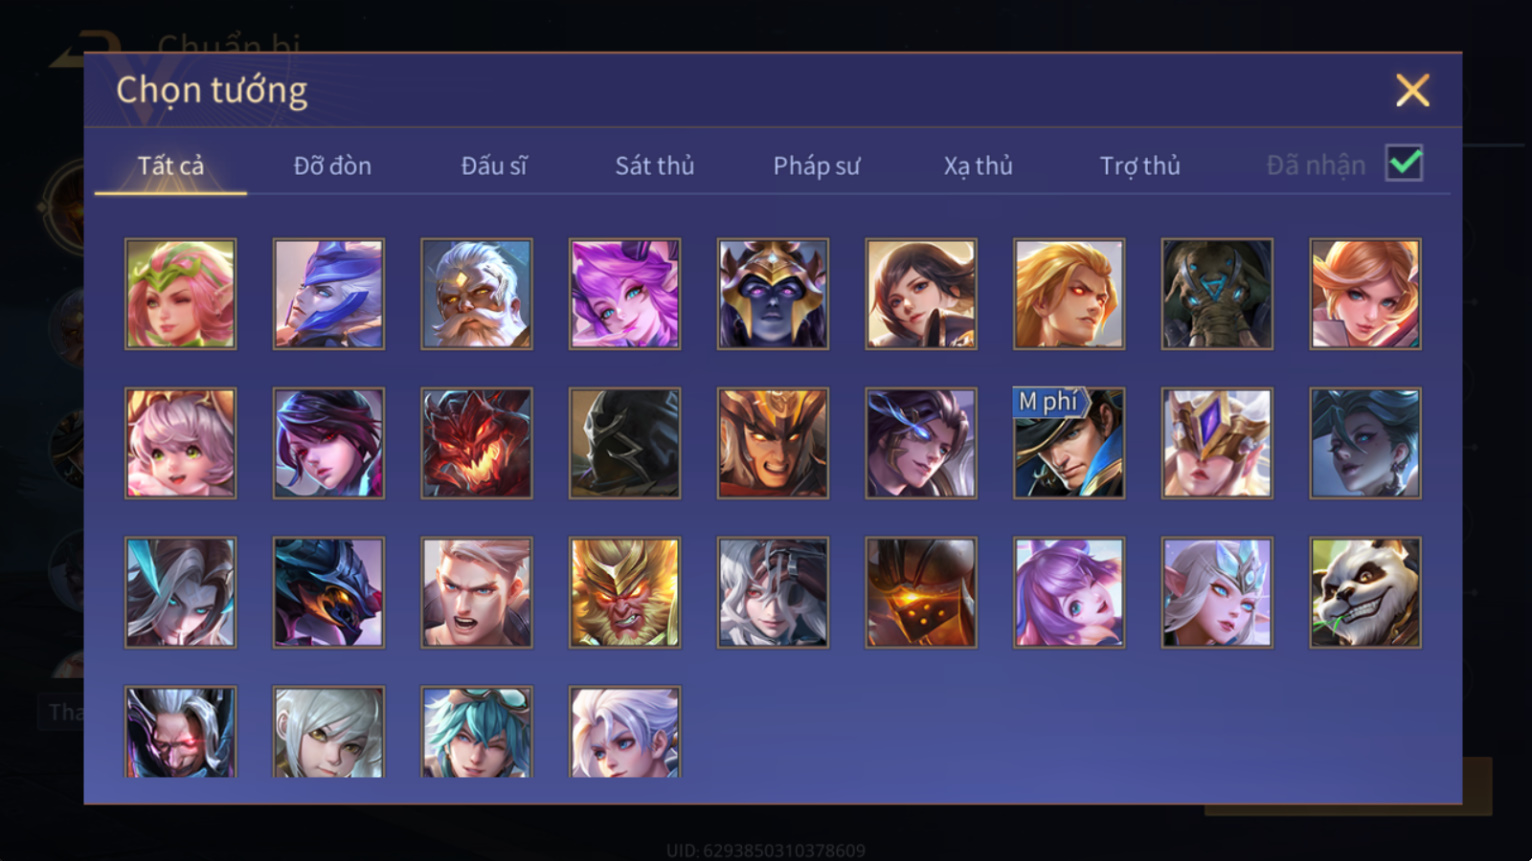This screenshot has height=861, width=1532.
Task: Select the golden-helmet purple-faced hero
Action: (773, 294)
